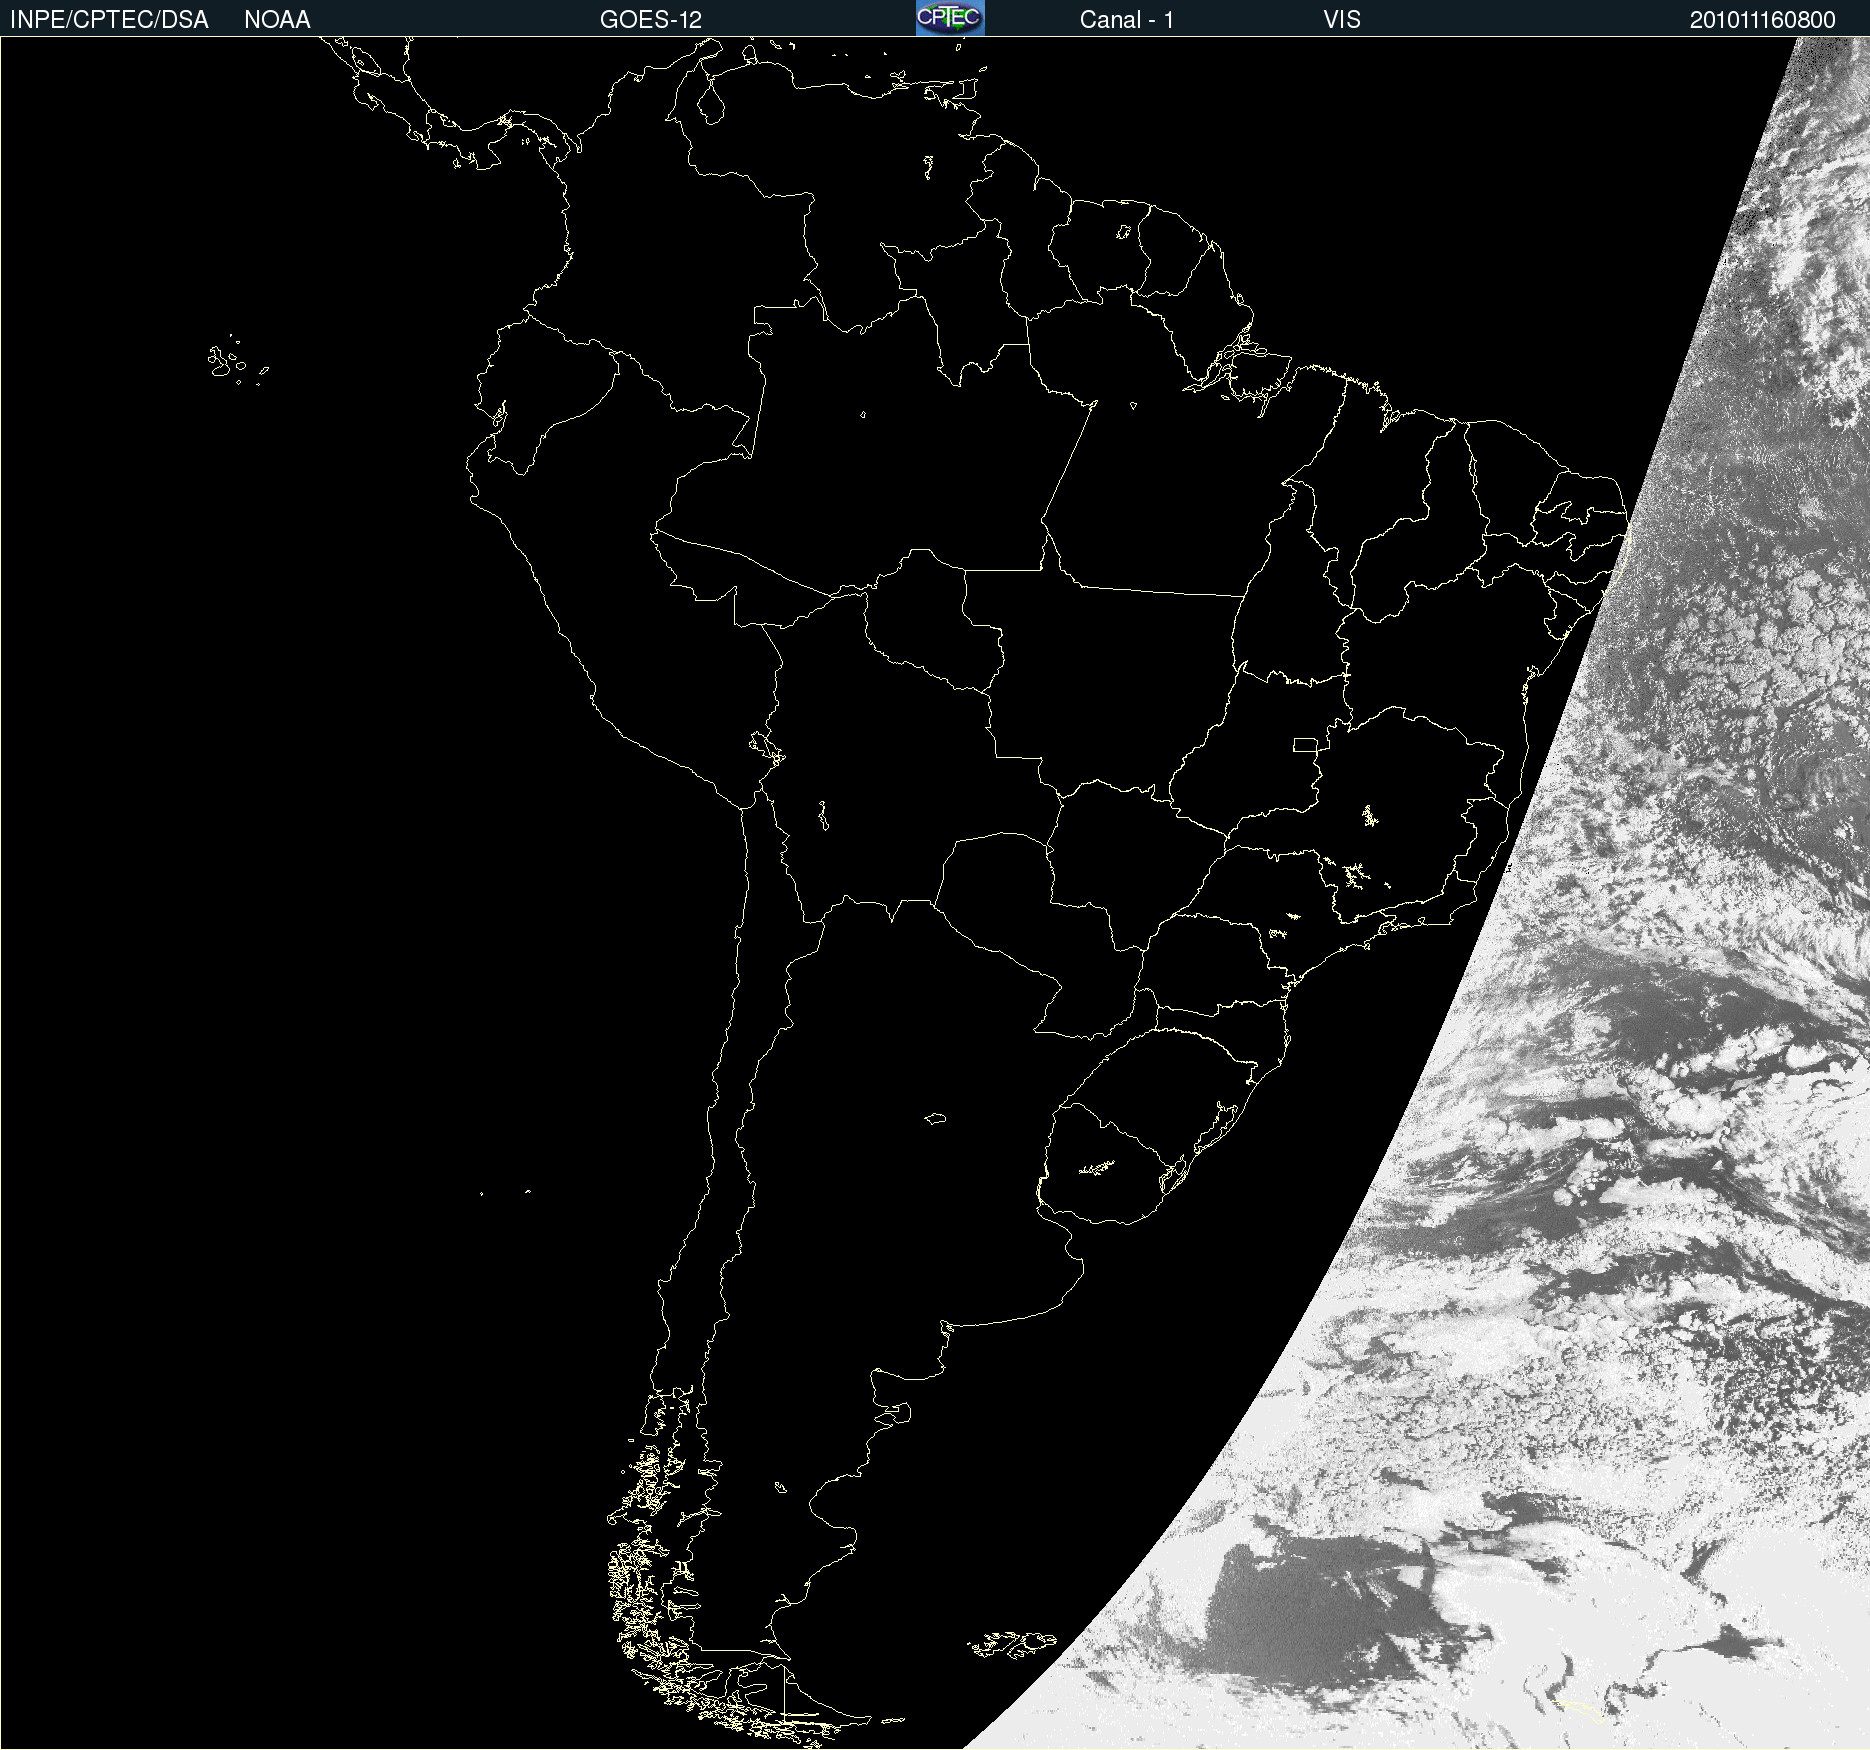
Task: Click the Canal - 1 channel label
Action: point(1126,20)
